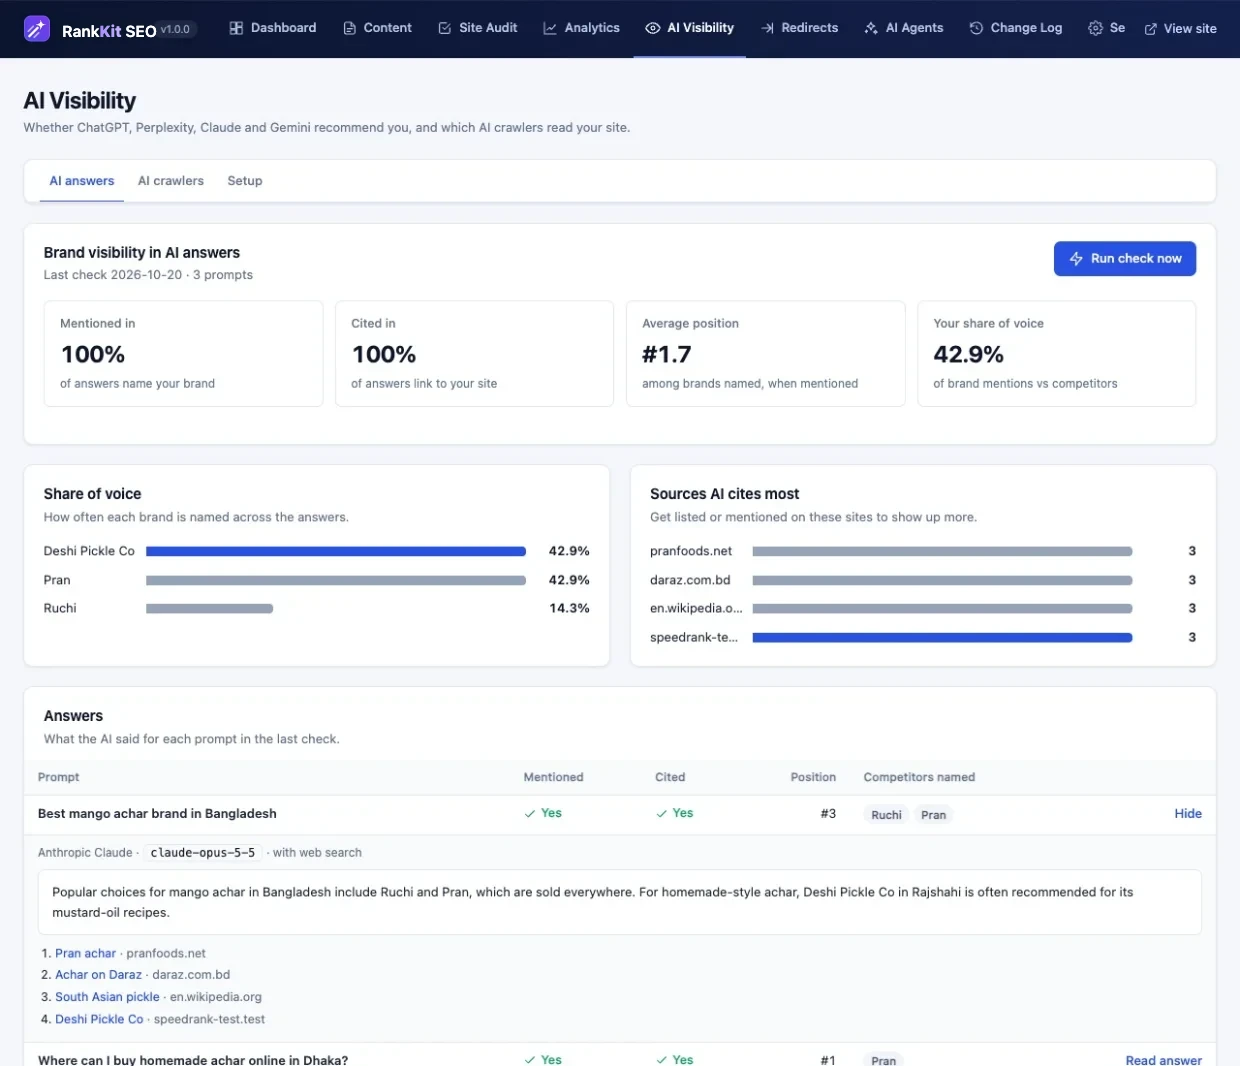Click the Ruchi competitor tag
Screen dimensions: 1240x1066
pos(886,815)
